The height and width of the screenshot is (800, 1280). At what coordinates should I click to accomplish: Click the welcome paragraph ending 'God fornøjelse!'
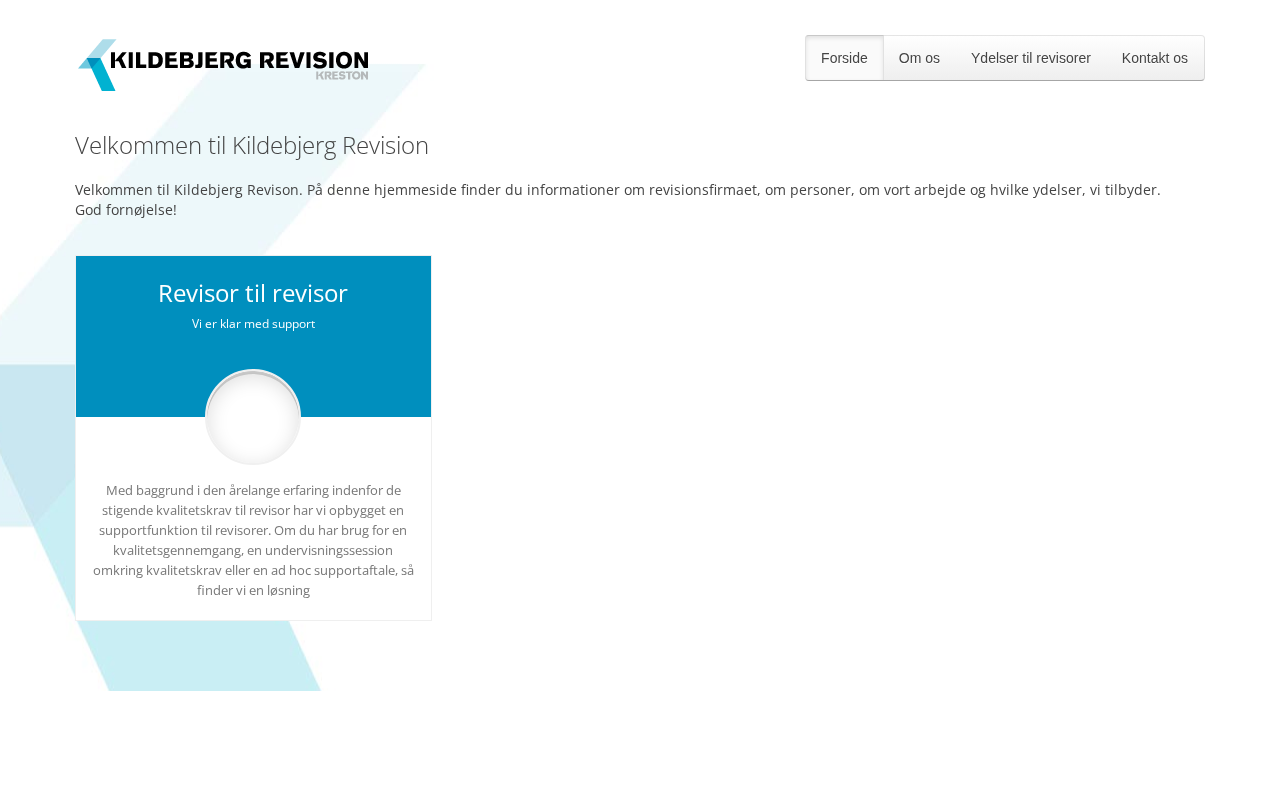pos(618,200)
